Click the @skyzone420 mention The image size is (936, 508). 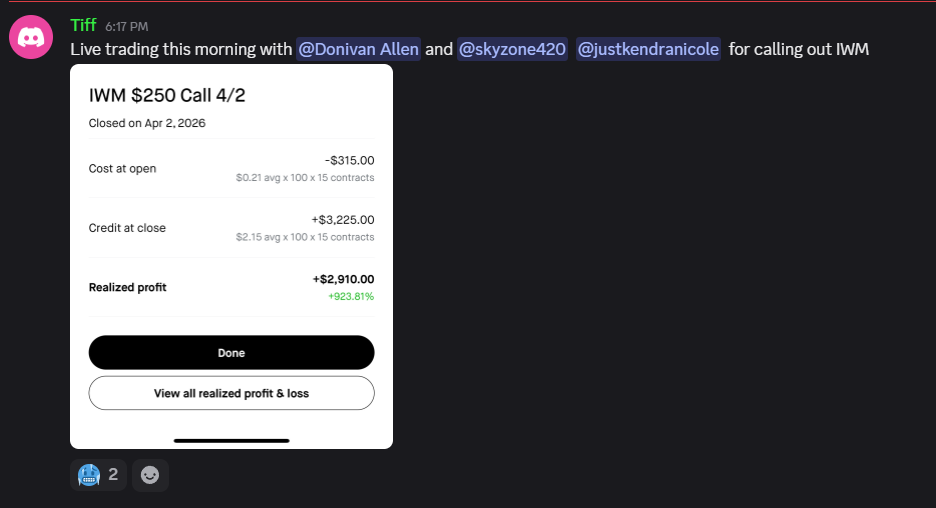(x=512, y=49)
